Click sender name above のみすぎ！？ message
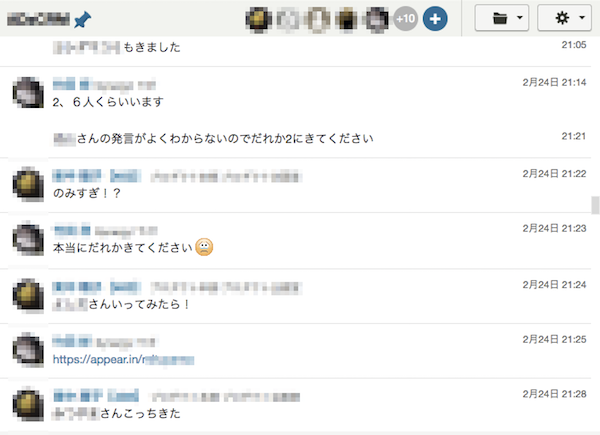Viewport: 600px width, 435px height. coord(96,176)
